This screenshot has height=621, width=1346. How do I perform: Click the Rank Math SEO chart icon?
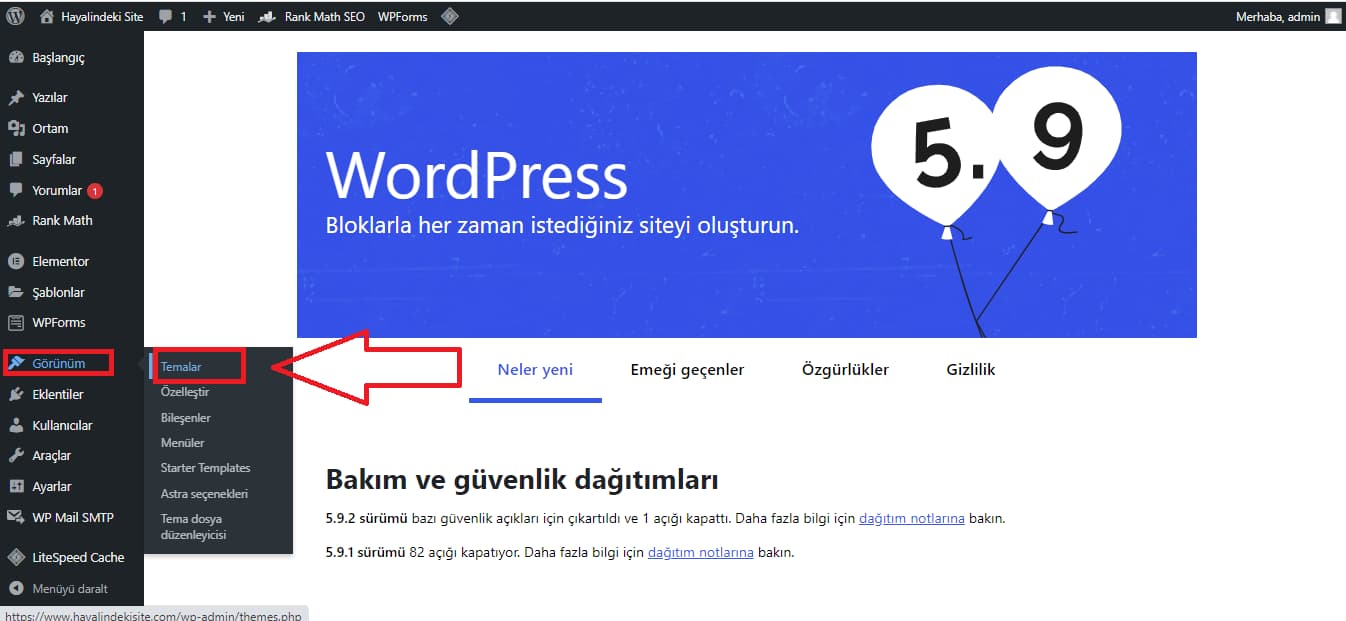coord(267,17)
